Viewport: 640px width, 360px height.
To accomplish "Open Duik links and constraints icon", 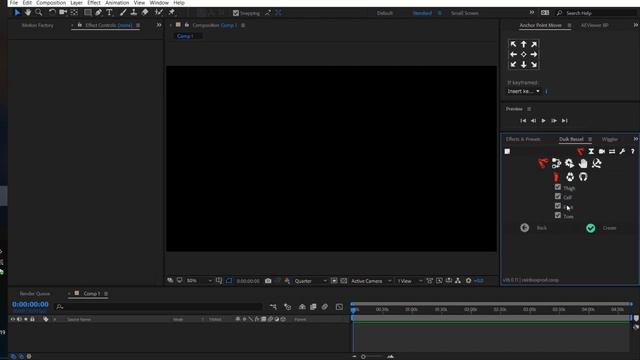I will (556, 163).
